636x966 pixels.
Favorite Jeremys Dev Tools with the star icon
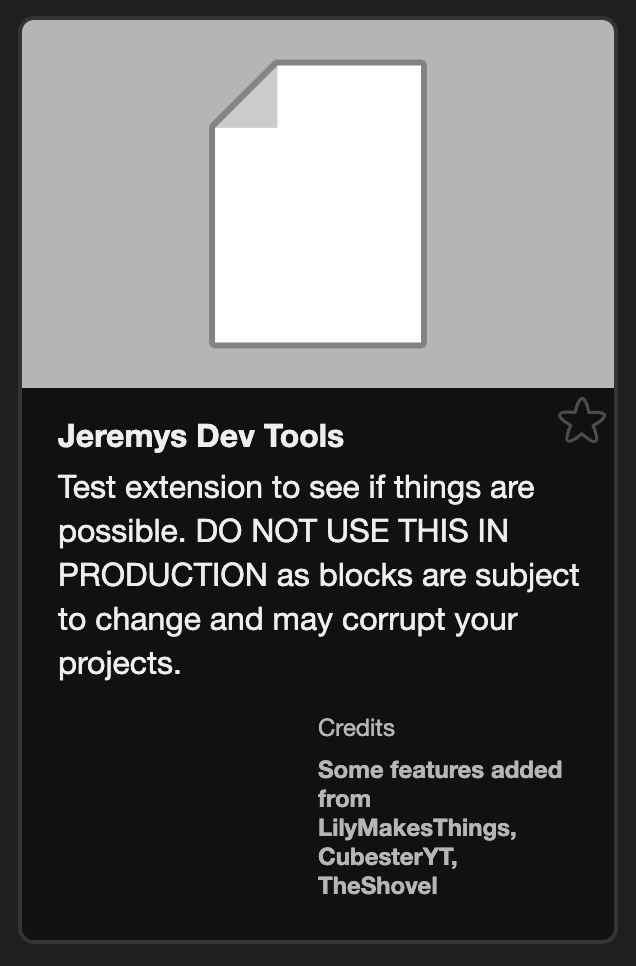(581, 420)
